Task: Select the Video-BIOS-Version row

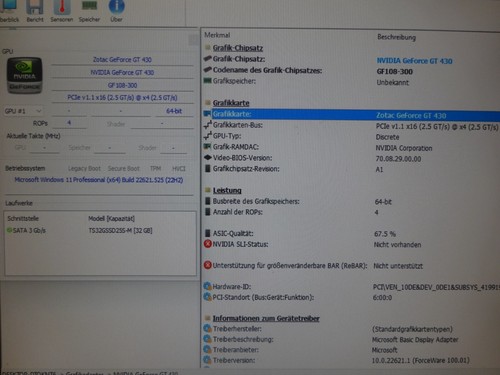Action: (x=352, y=158)
